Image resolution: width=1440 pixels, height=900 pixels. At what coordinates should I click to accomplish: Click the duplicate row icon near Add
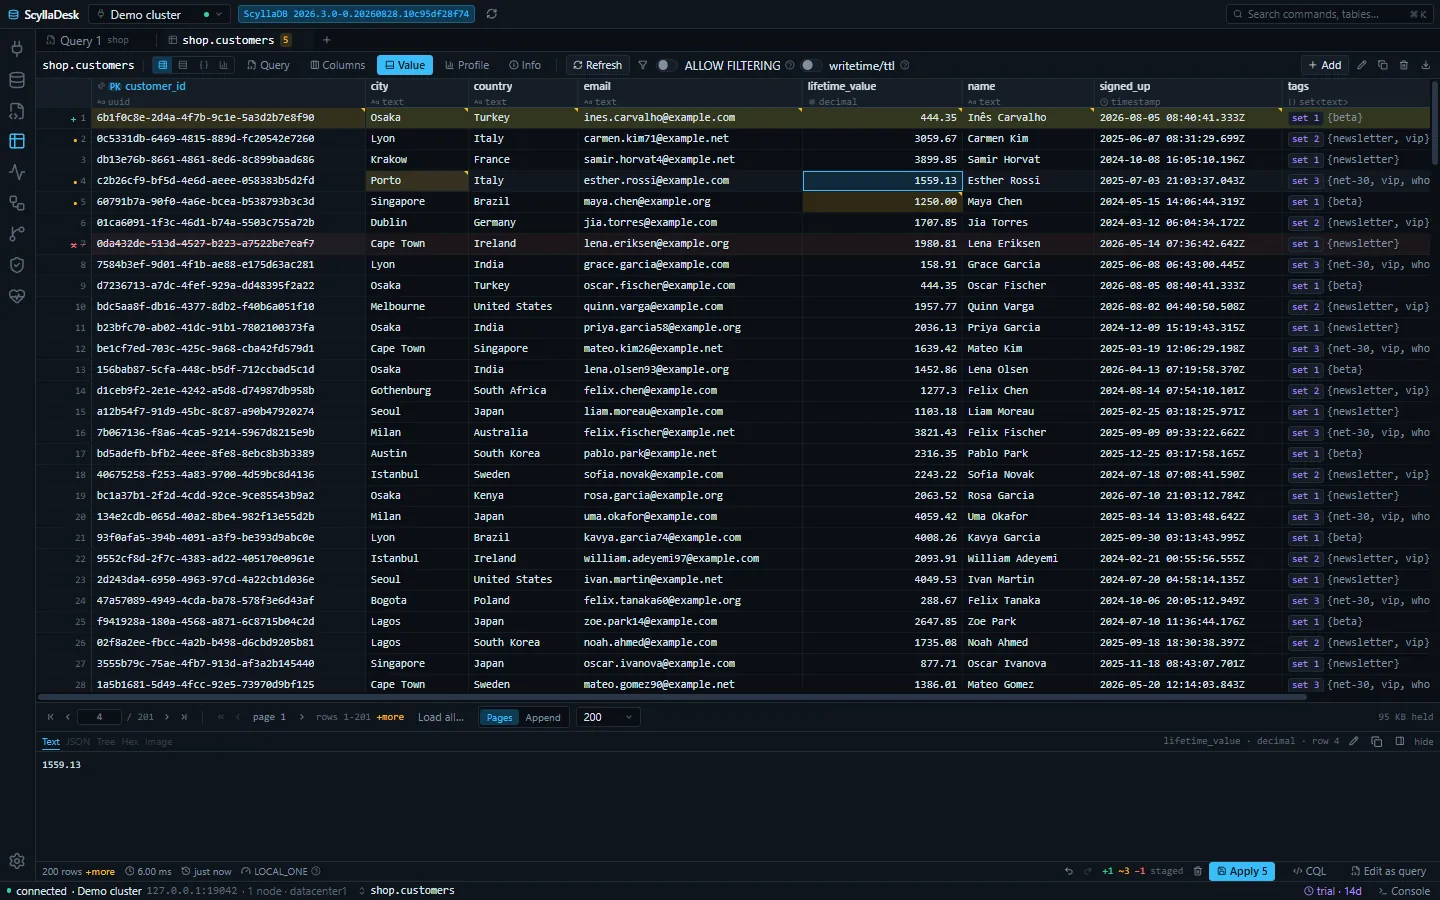1382,65
